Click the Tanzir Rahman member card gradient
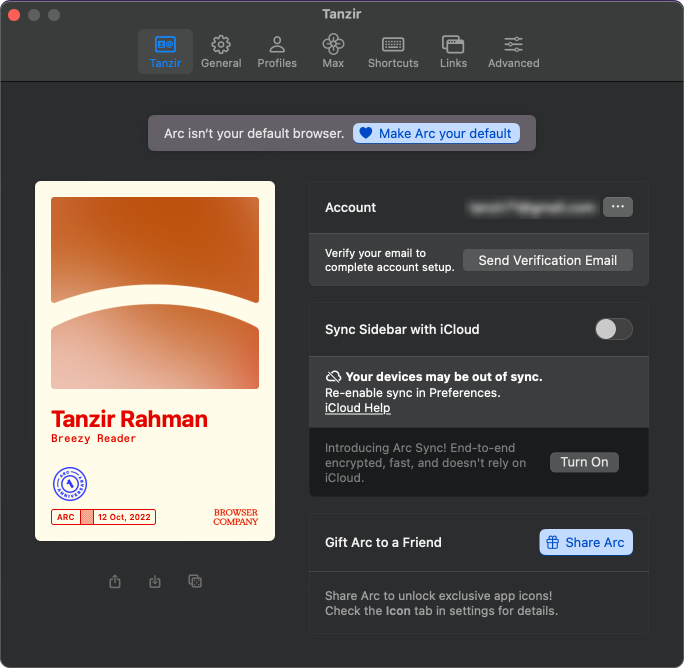The height and width of the screenshot is (668, 684). (x=155, y=290)
